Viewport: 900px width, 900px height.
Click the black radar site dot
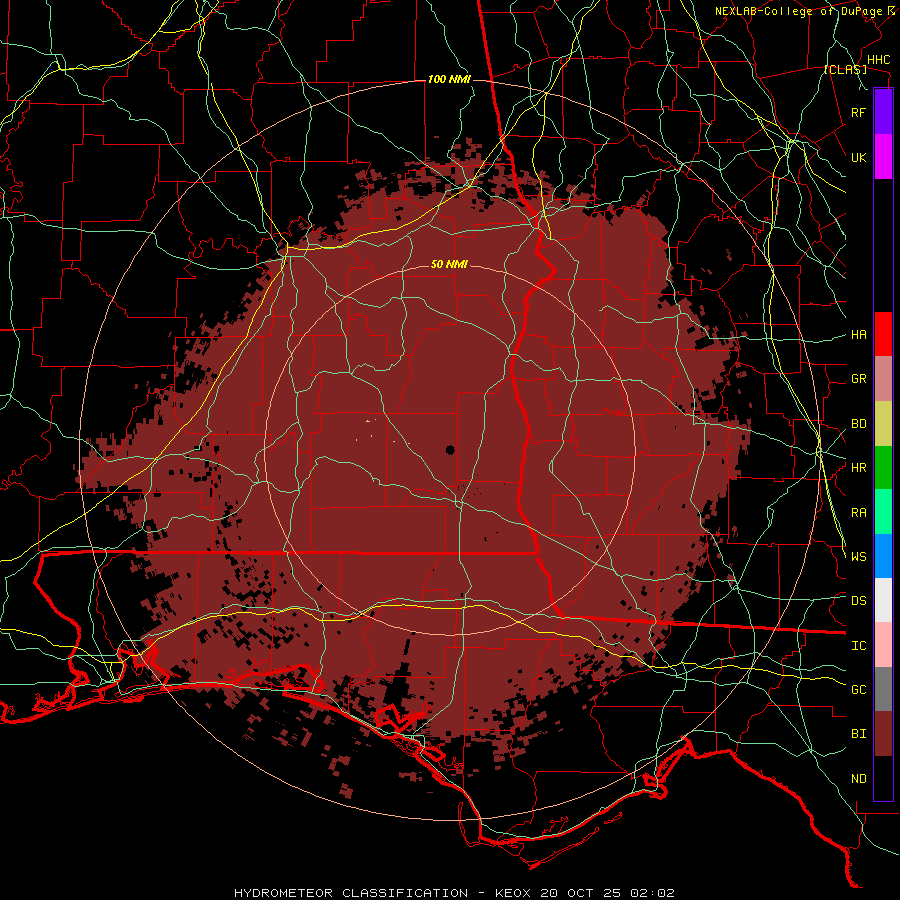click(450, 449)
